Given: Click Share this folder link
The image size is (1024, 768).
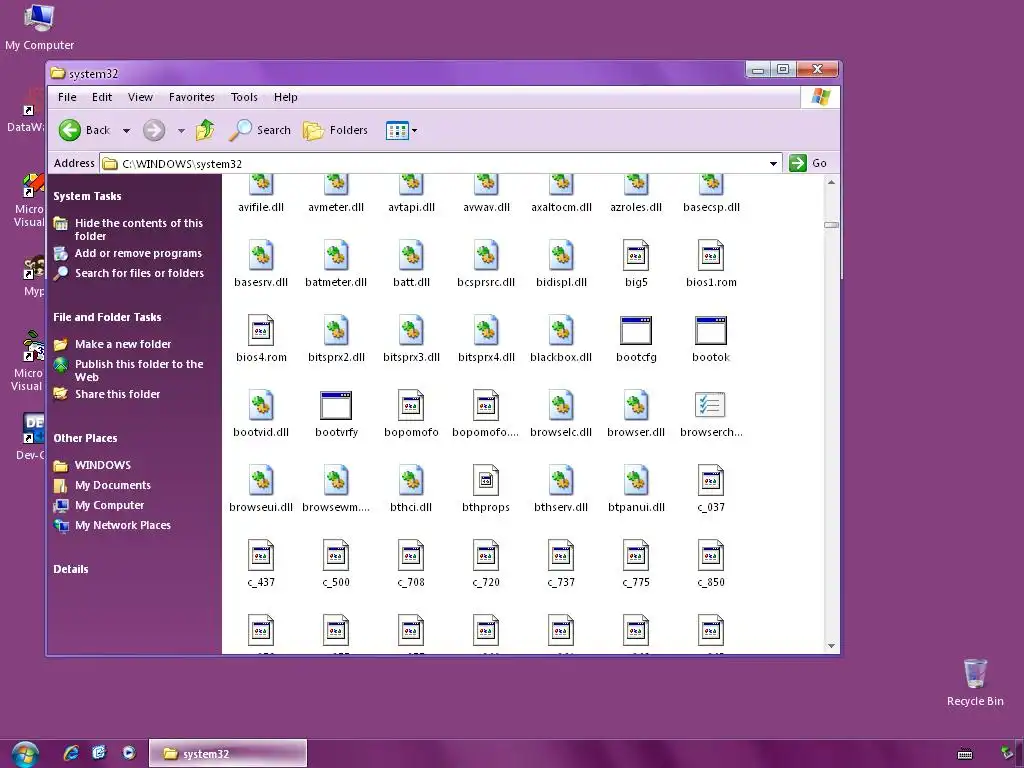Looking at the screenshot, I should point(107,394).
